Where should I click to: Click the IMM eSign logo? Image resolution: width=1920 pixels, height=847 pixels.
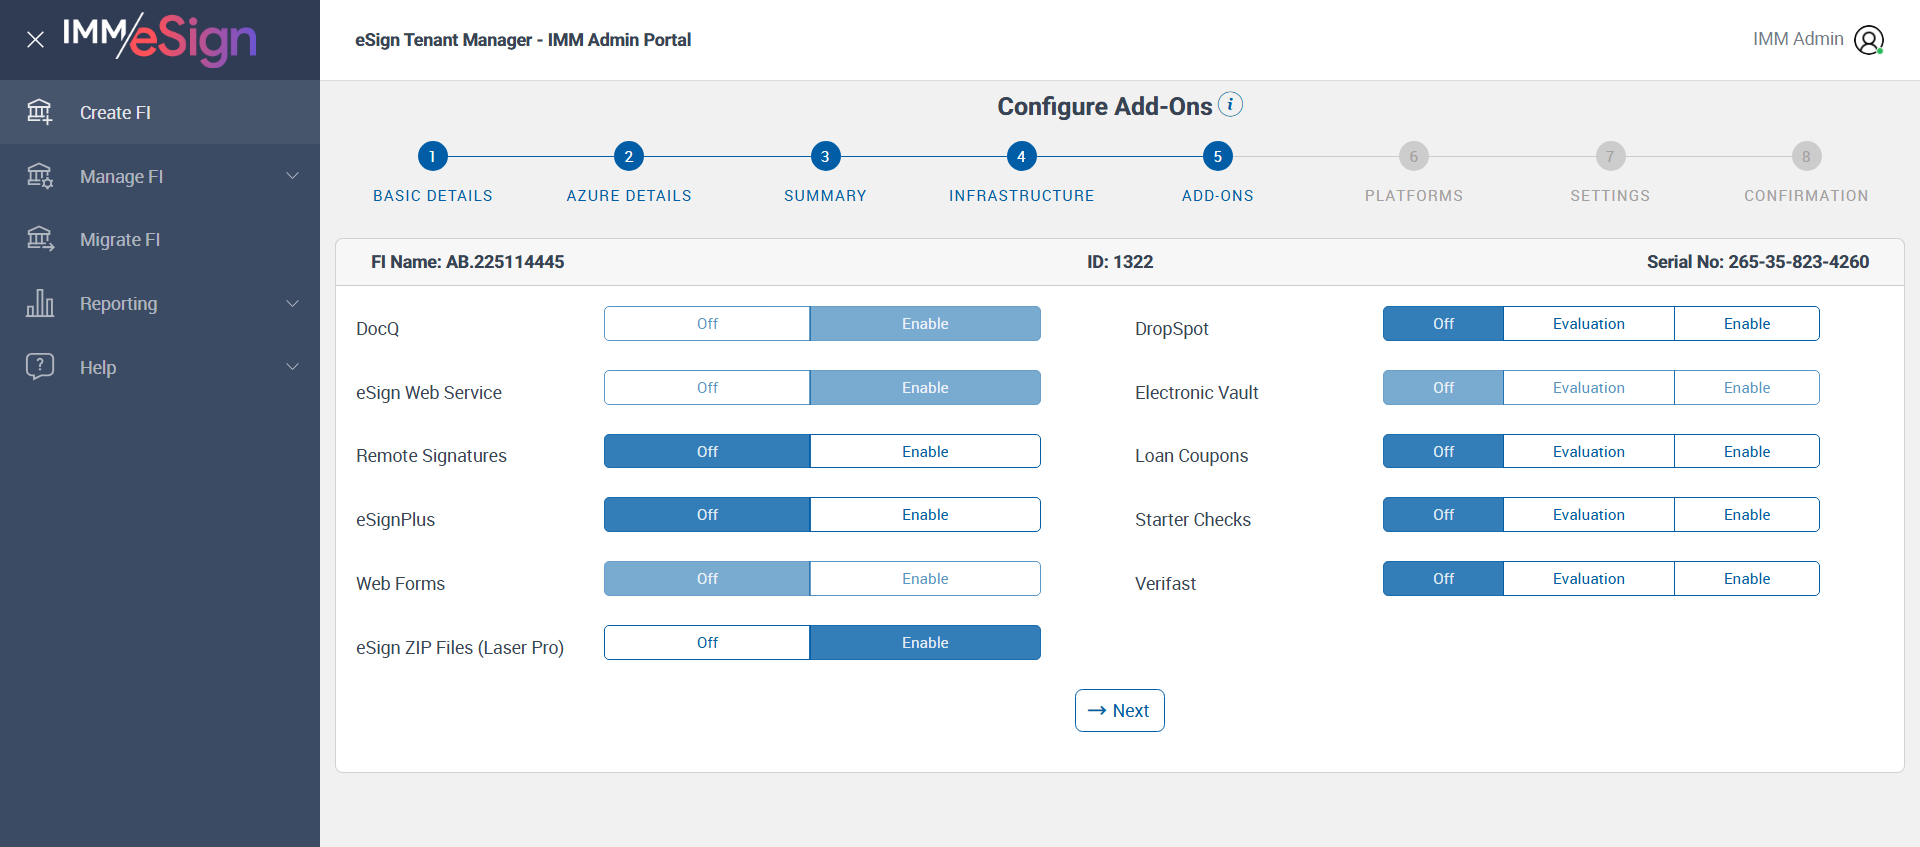click(160, 39)
